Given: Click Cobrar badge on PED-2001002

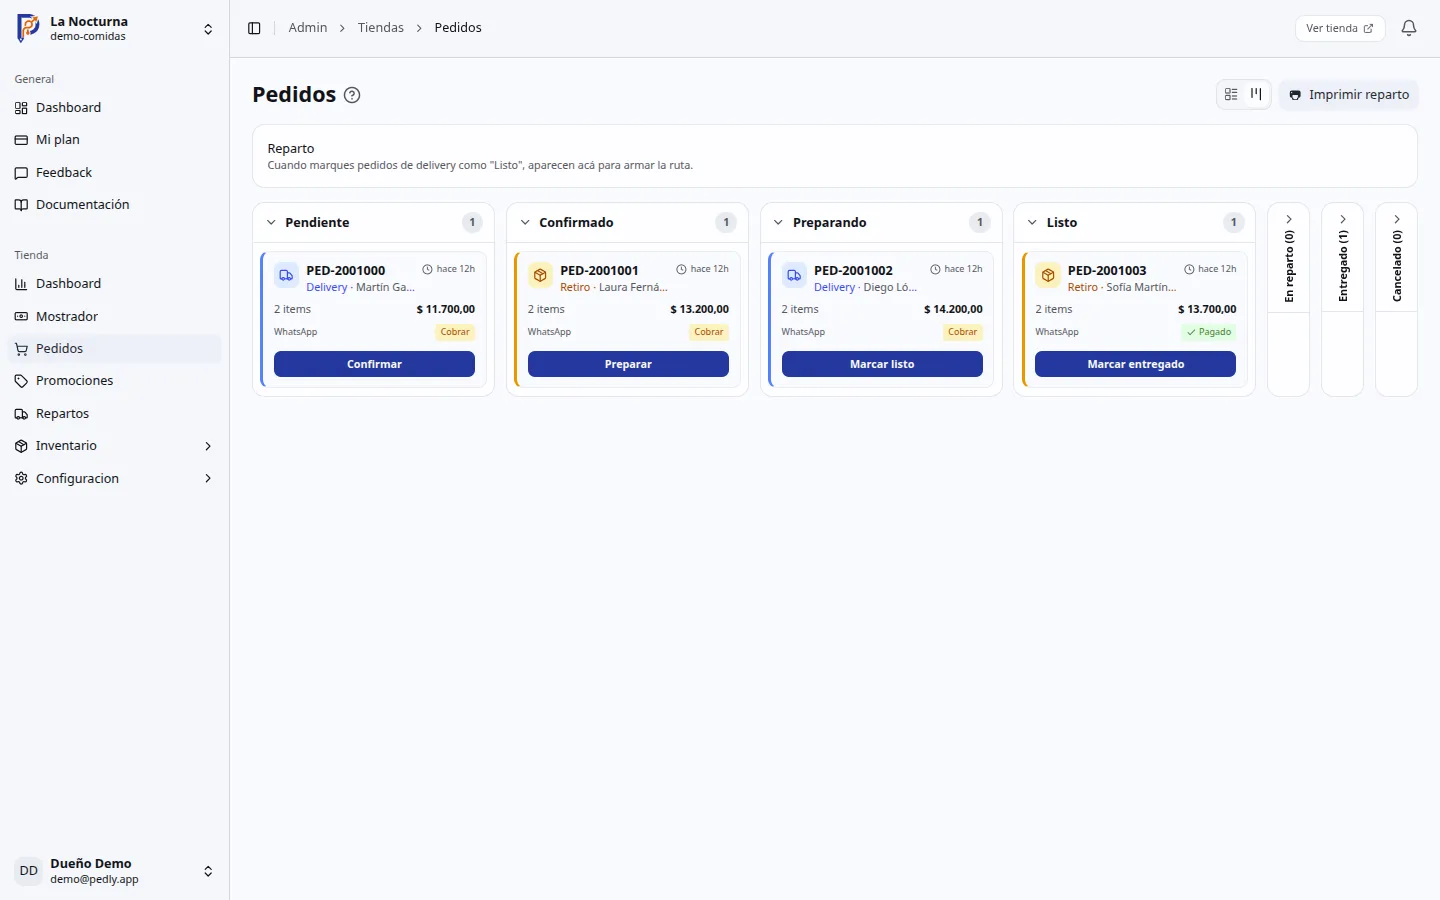Looking at the screenshot, I should point(963,332).
